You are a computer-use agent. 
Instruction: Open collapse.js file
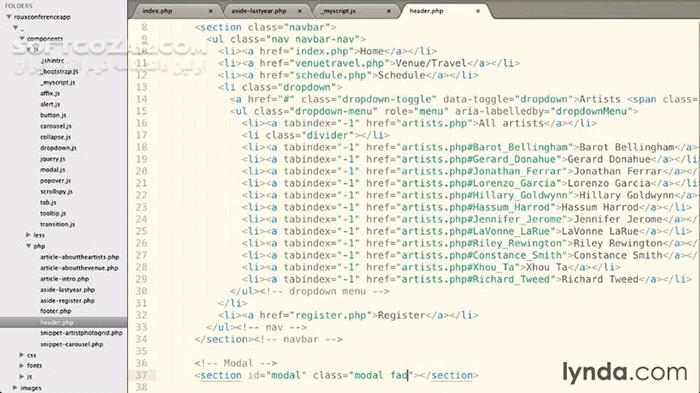(55, 137)
